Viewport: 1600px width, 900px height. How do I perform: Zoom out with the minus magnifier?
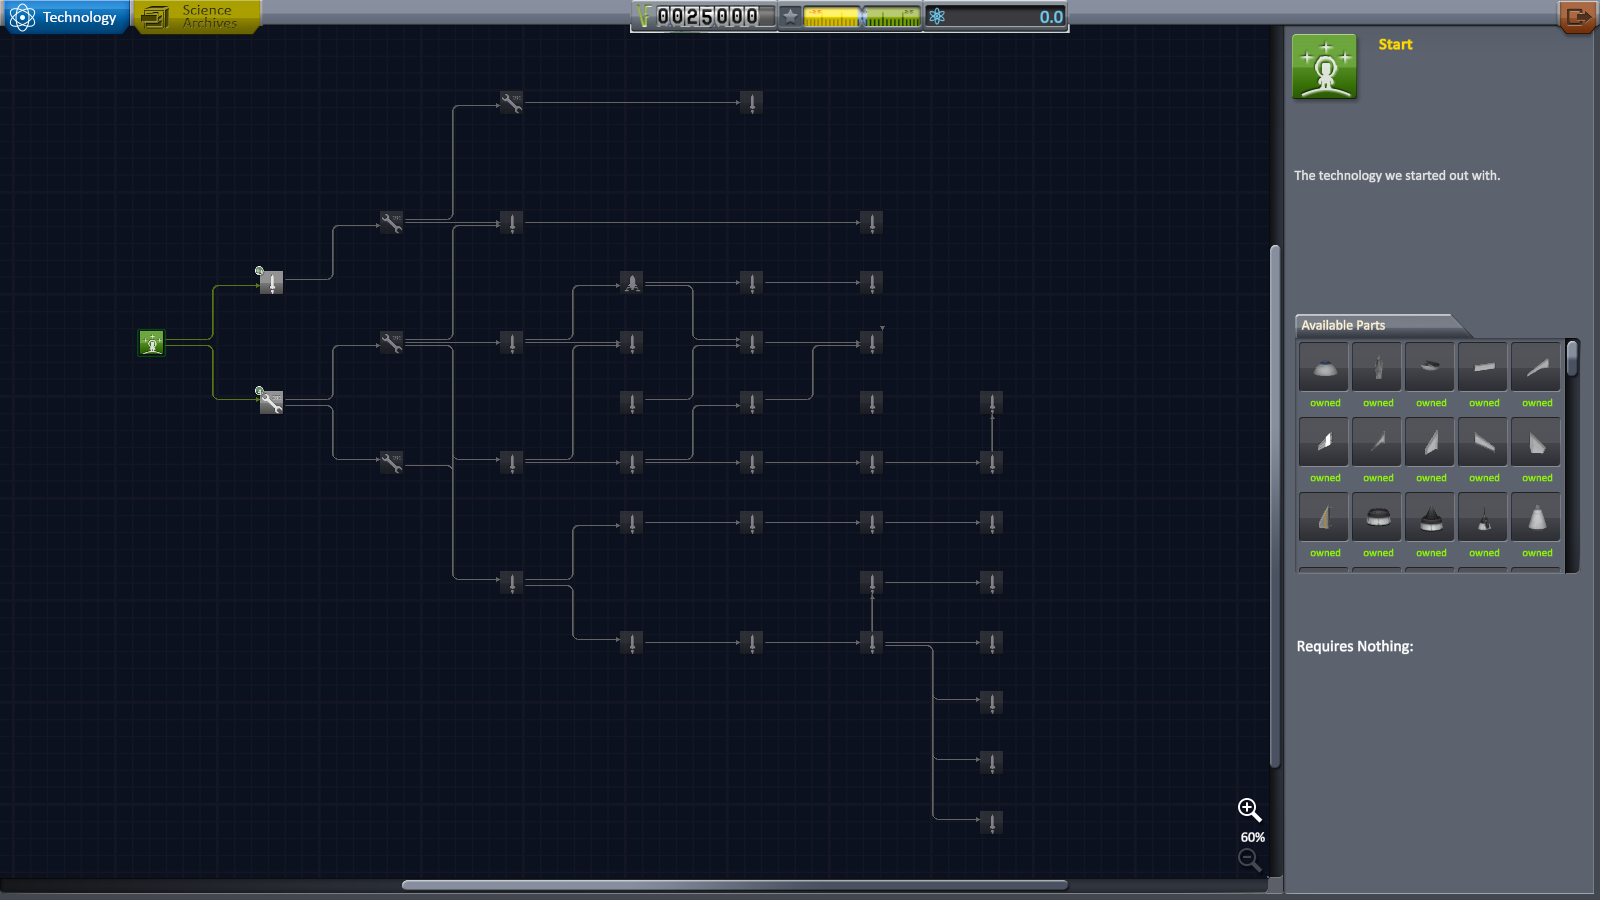1249,859
